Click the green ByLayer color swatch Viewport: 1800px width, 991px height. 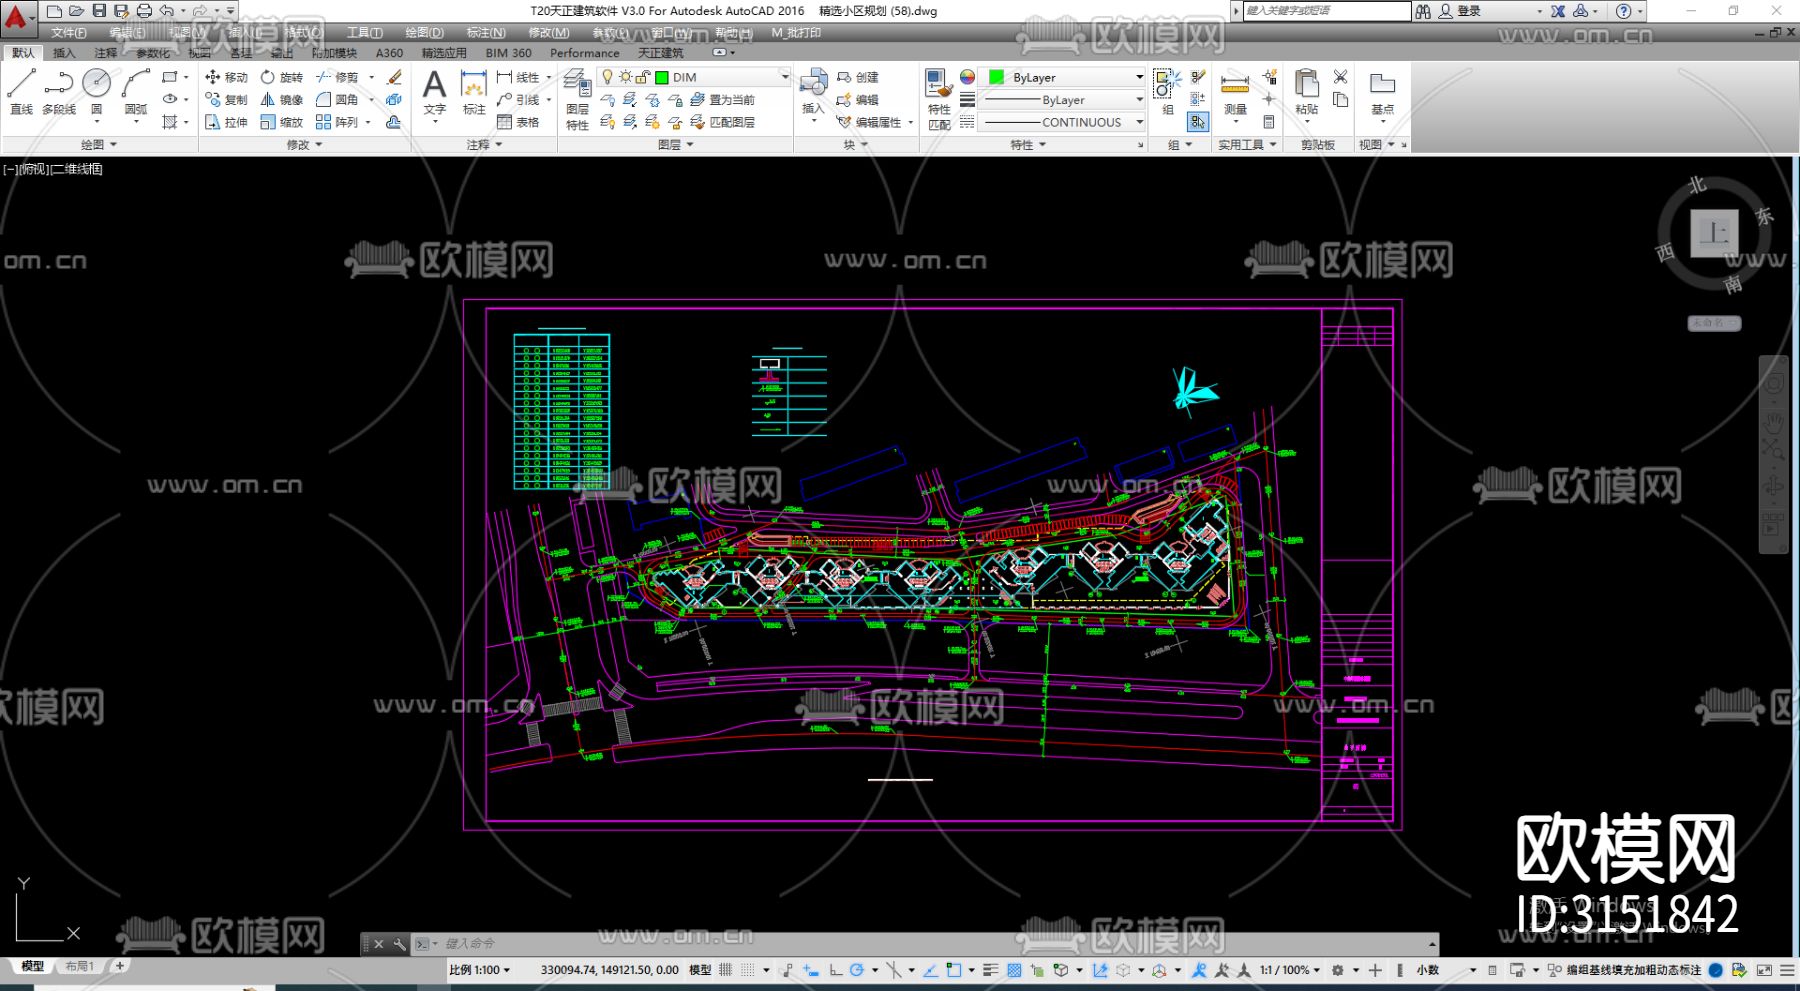pyautogui.click(x=996, y=77)
